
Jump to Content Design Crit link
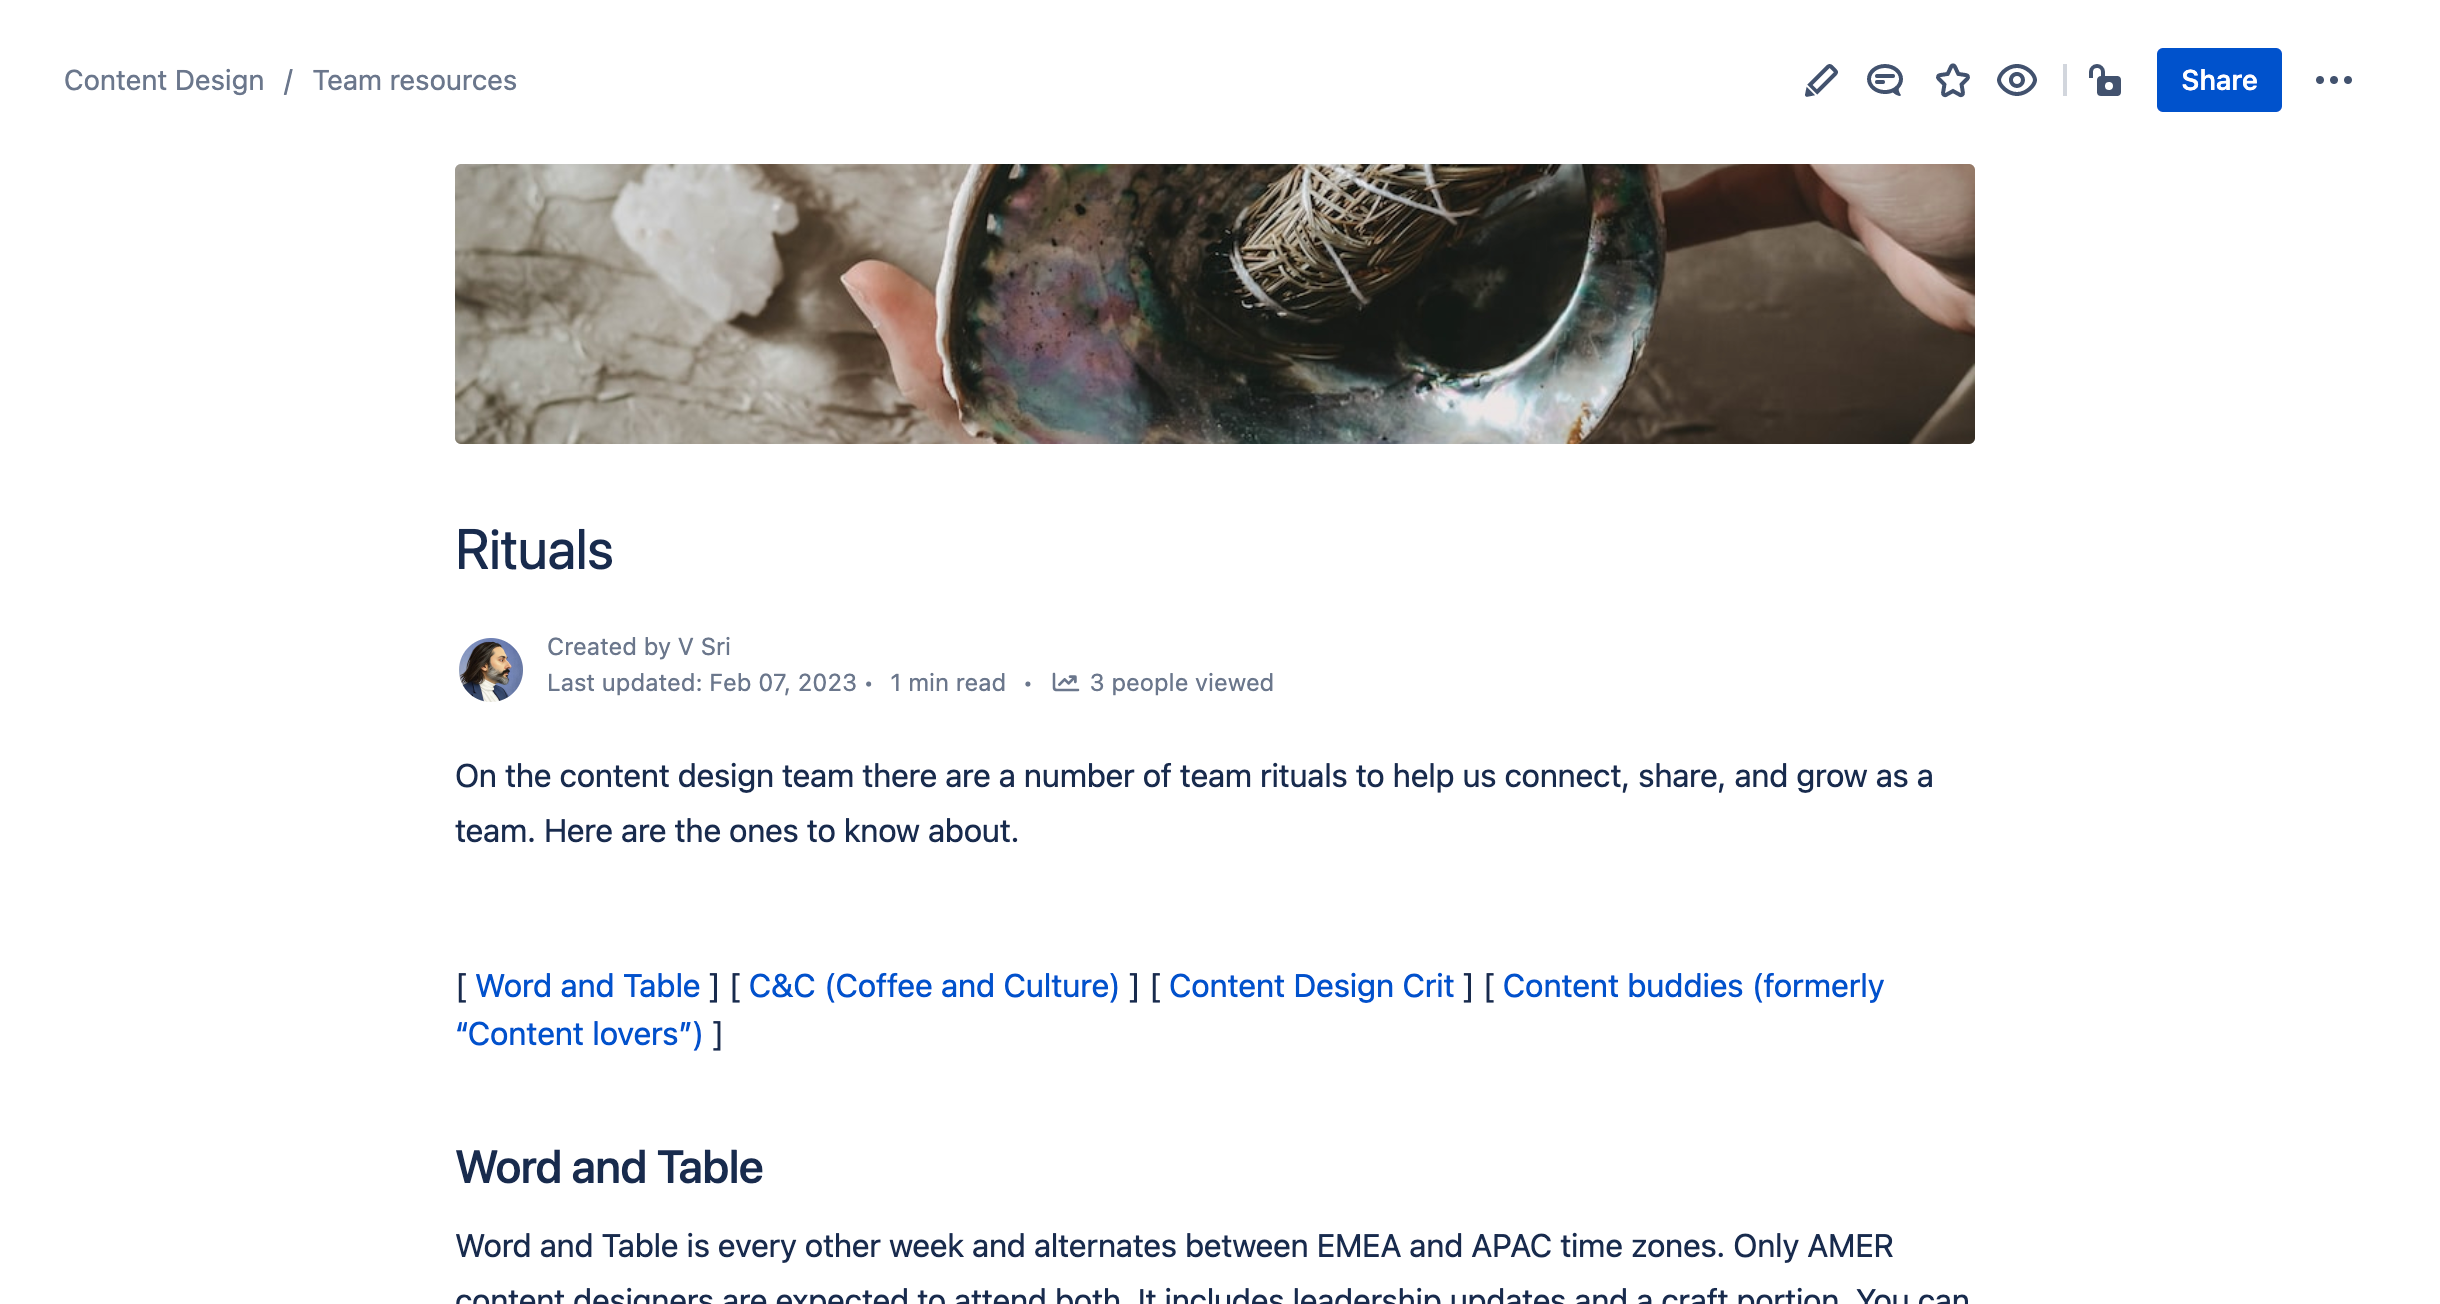pyautogui.click(x=1311, y=986)
